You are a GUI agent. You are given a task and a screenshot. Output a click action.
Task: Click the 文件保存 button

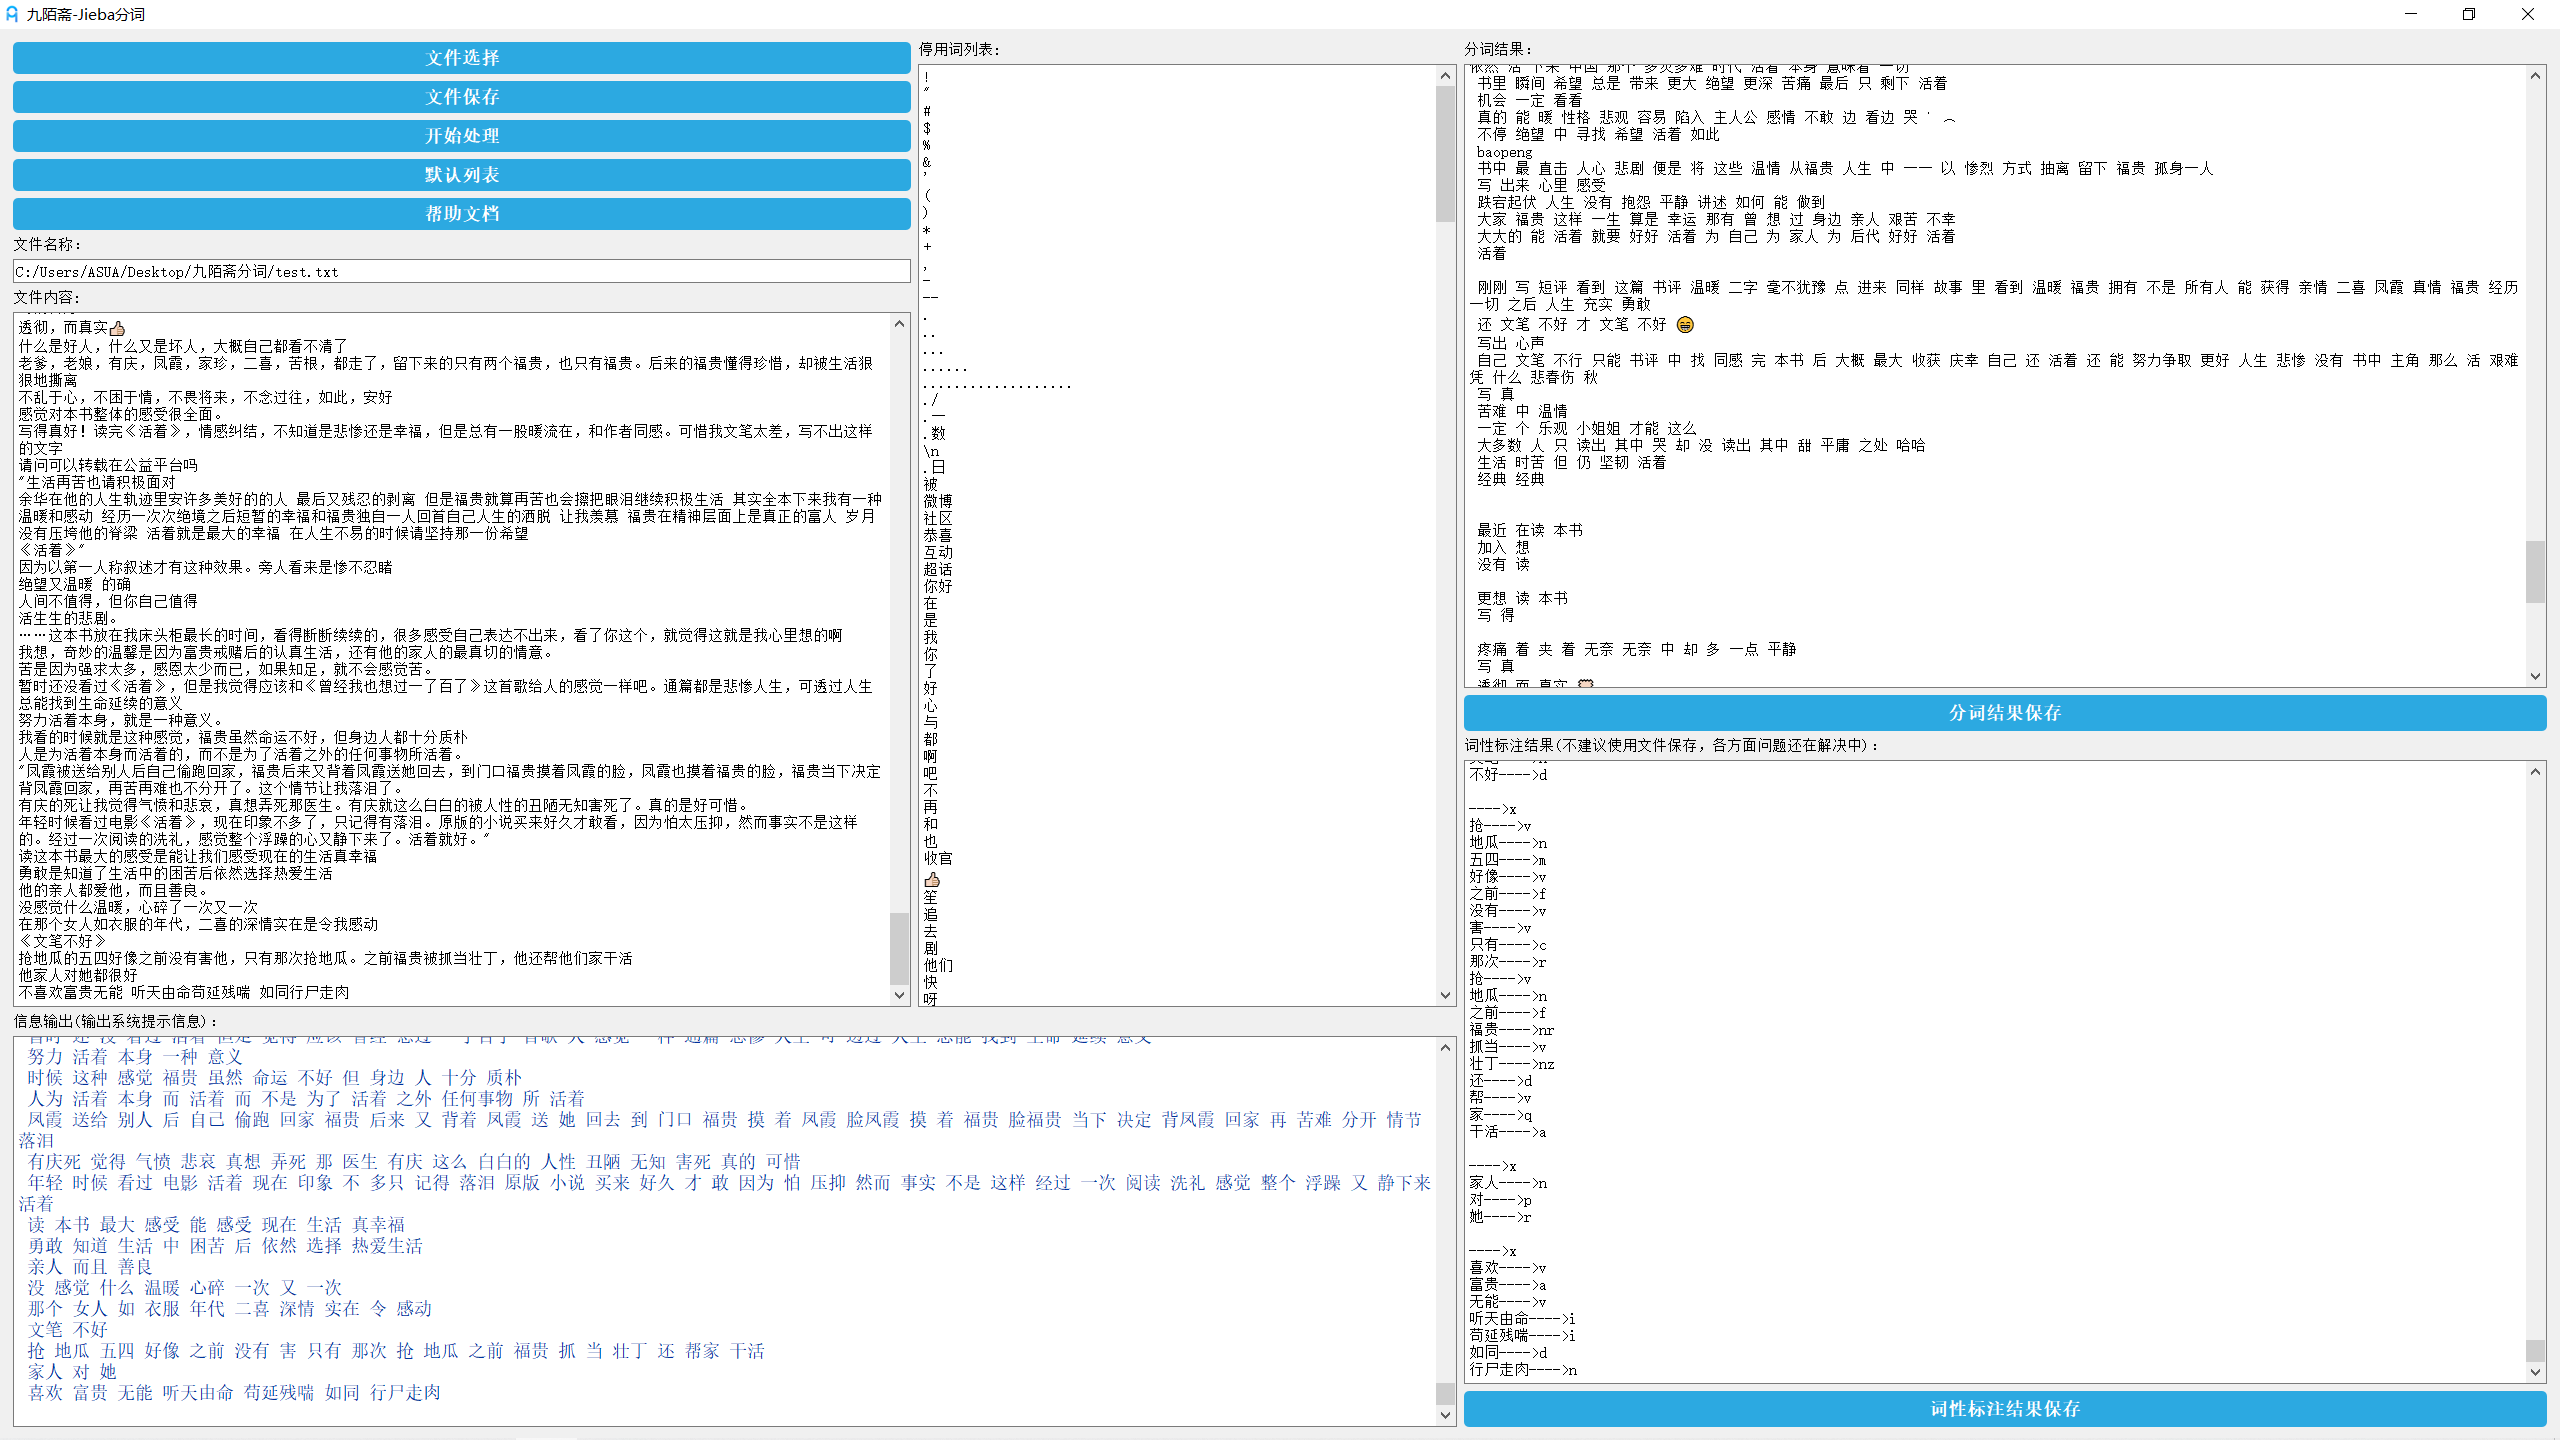(461, 97)
